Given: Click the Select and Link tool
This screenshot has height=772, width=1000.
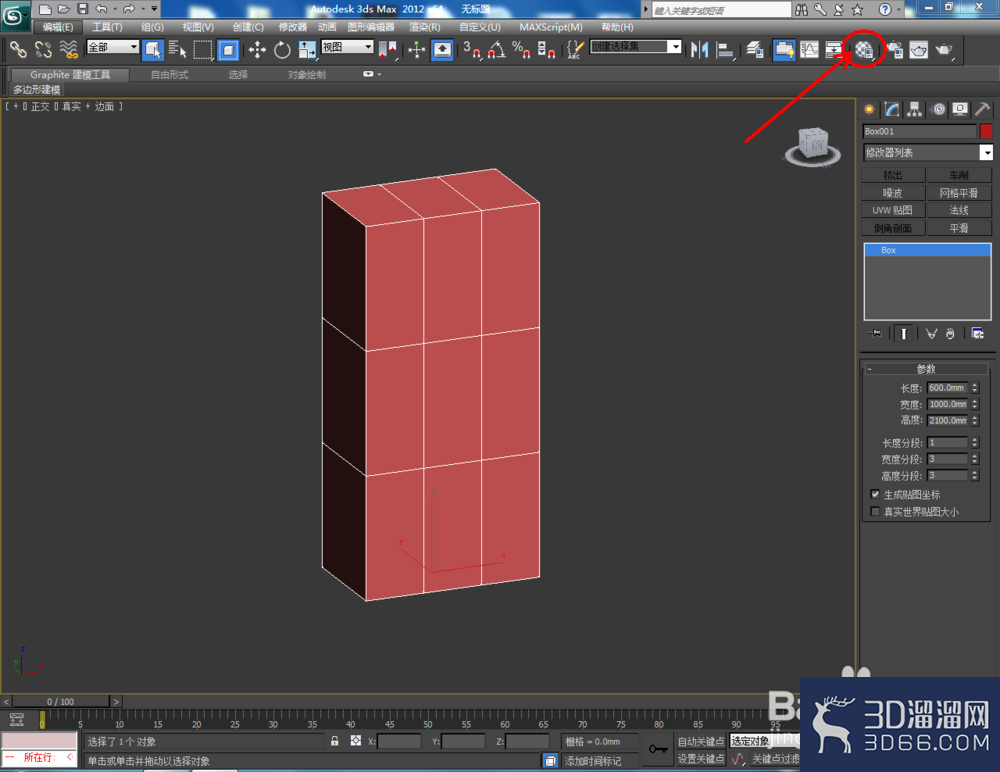Looking at the screenshot, I should coord(18,50).
